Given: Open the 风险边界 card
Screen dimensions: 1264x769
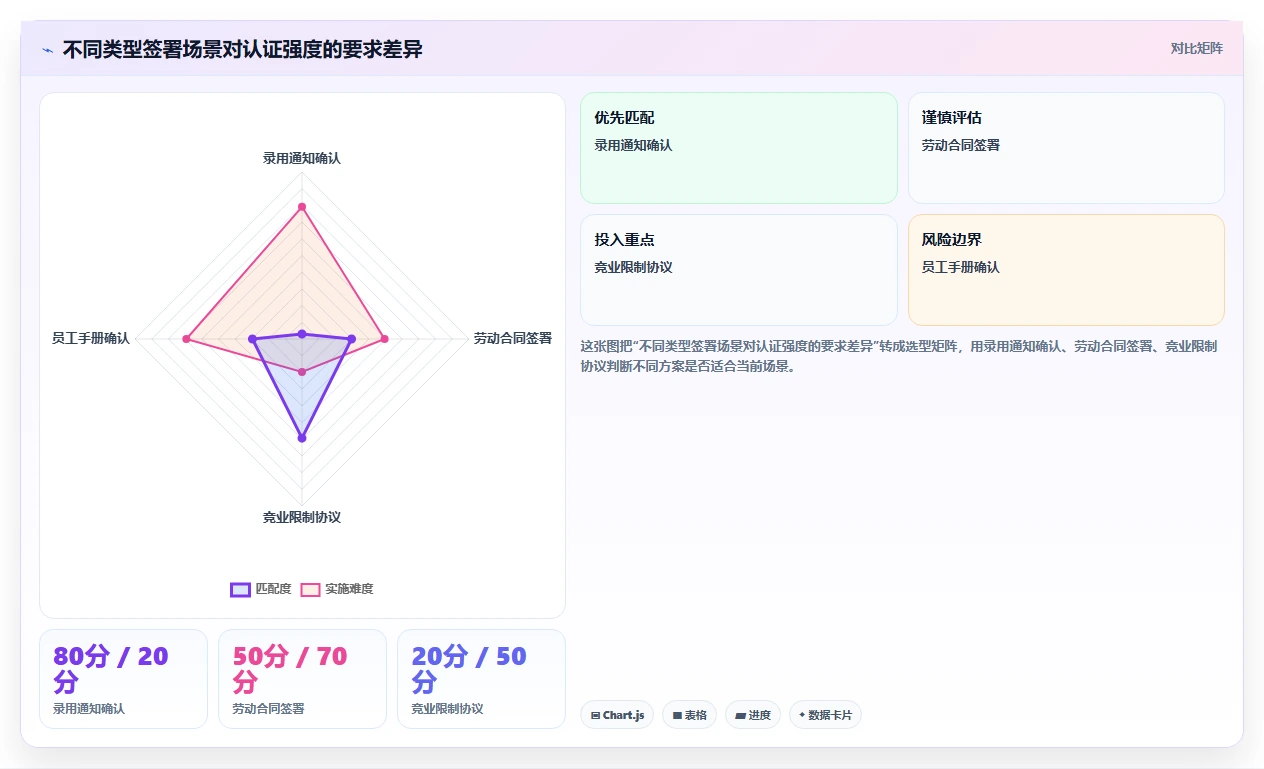Looking at the screenshot, I should (1066, 270).
